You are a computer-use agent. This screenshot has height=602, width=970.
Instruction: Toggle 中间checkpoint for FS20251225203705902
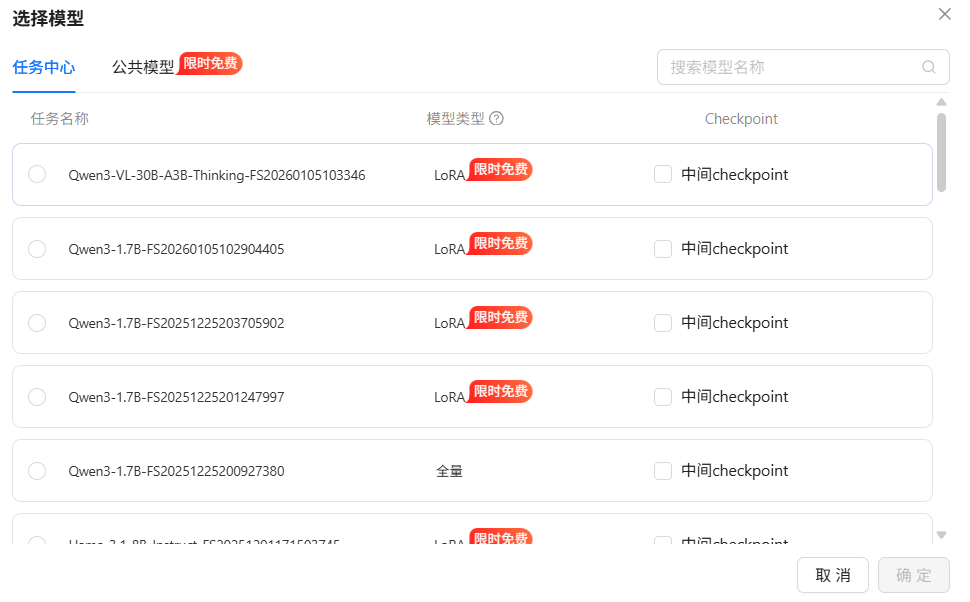(x=662, y=322)
